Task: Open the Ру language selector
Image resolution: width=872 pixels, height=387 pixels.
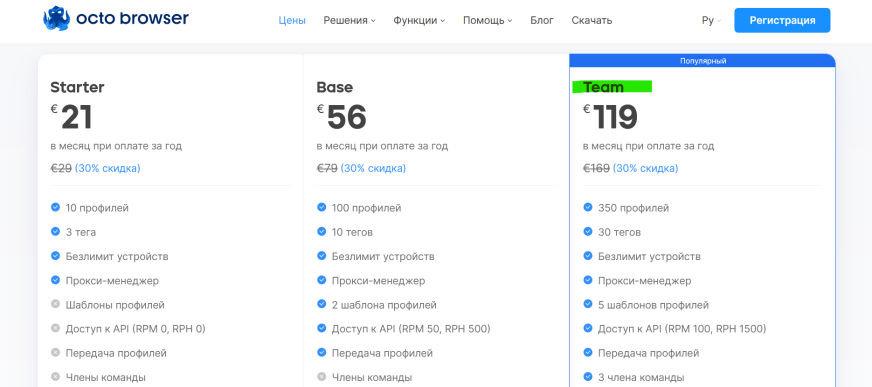Action: pyautogui.click(x=711, y=21)
